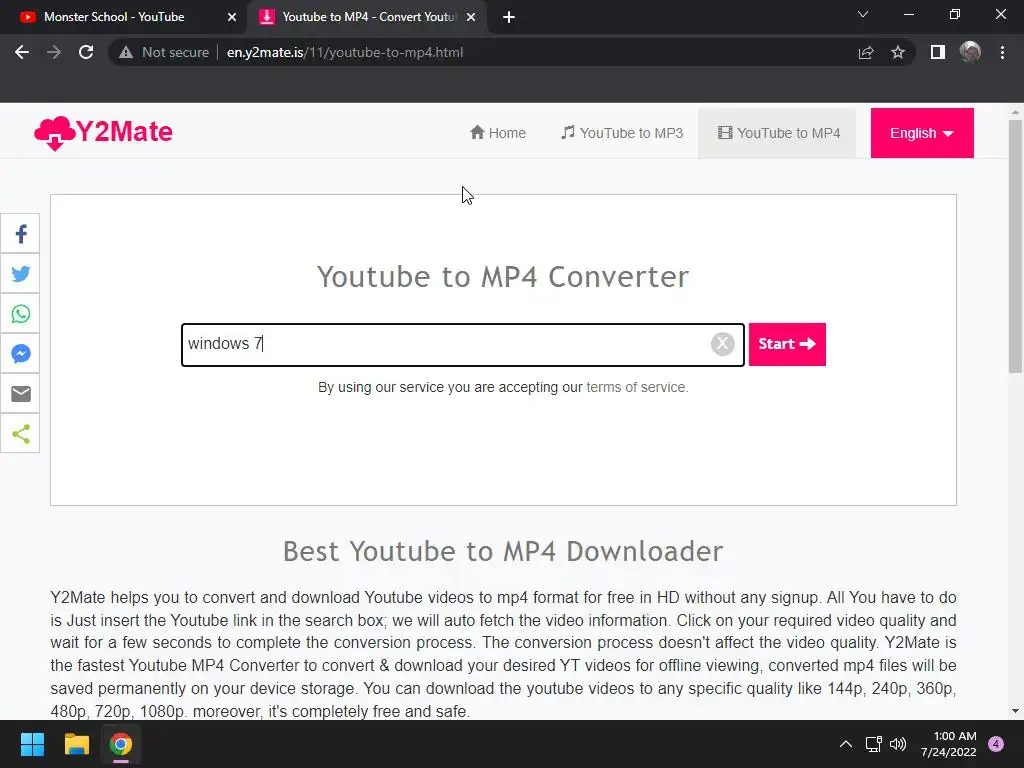Share this page from address bar icon
The image size is (1024, 768).
click(866, 52)
